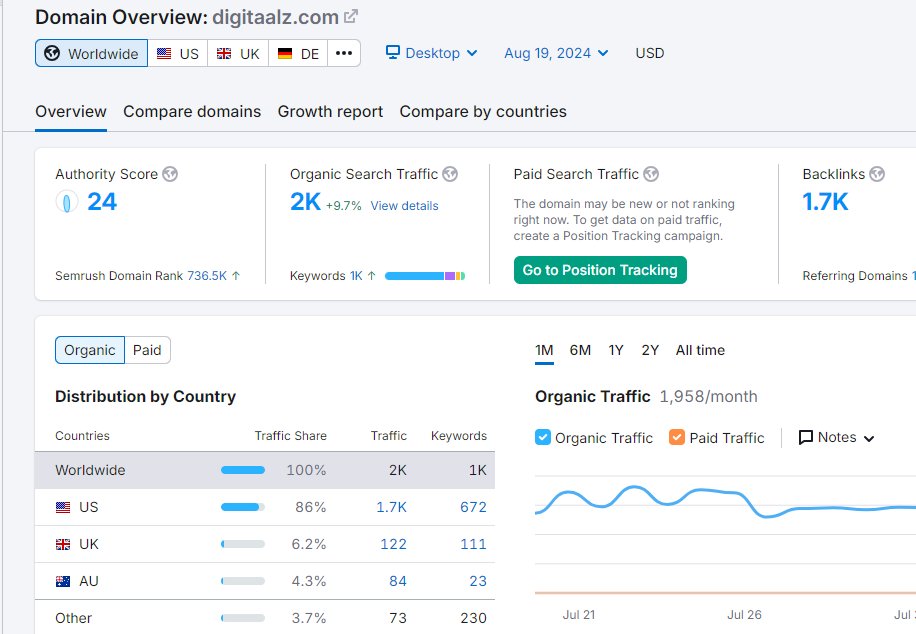Click UK keywords value 111
Image resolution: width=916 pixels, height=634 pixels.
point(473,545)
